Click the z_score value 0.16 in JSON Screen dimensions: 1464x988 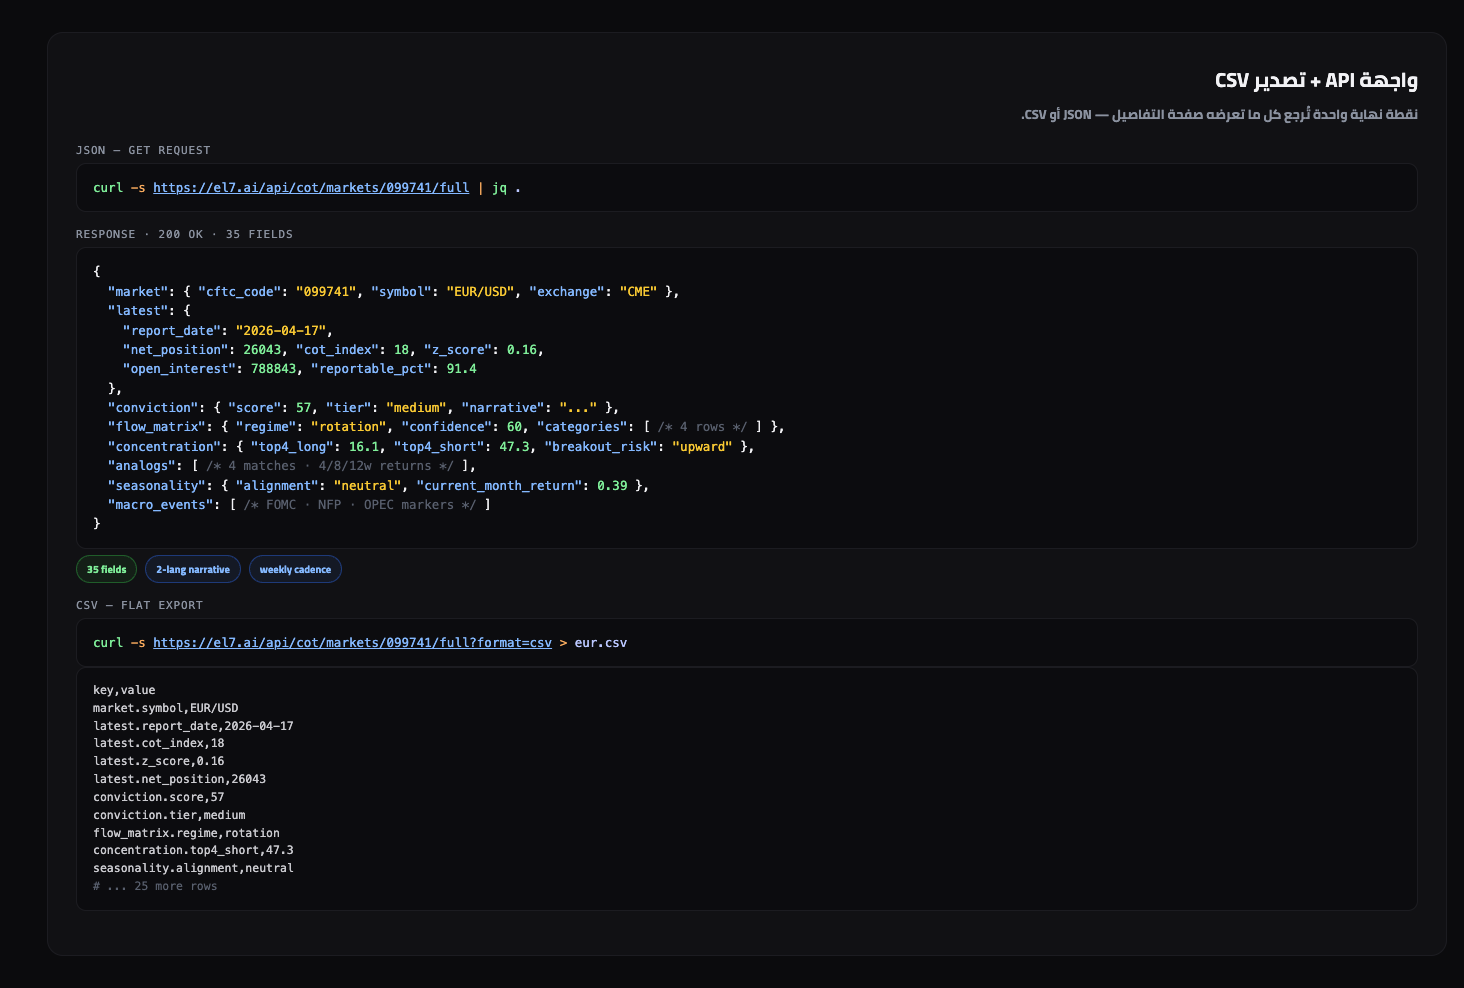[522, 350]
